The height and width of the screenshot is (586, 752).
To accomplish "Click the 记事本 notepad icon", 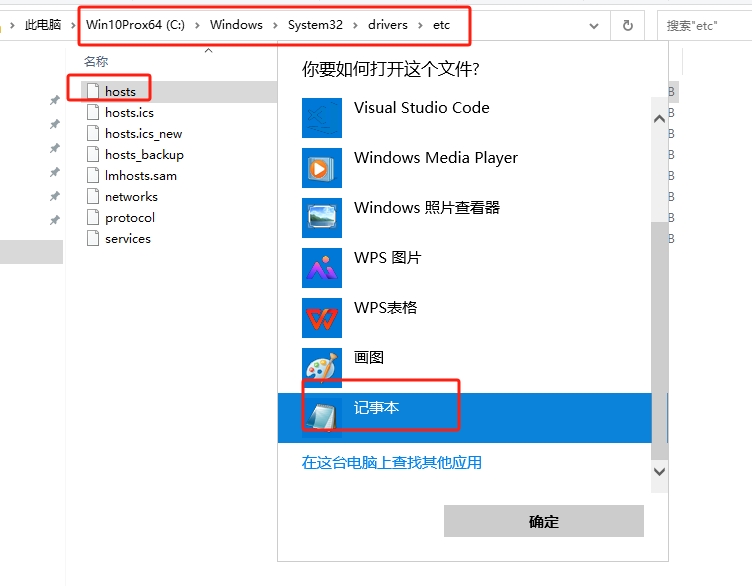I will (x=322, y=417).
